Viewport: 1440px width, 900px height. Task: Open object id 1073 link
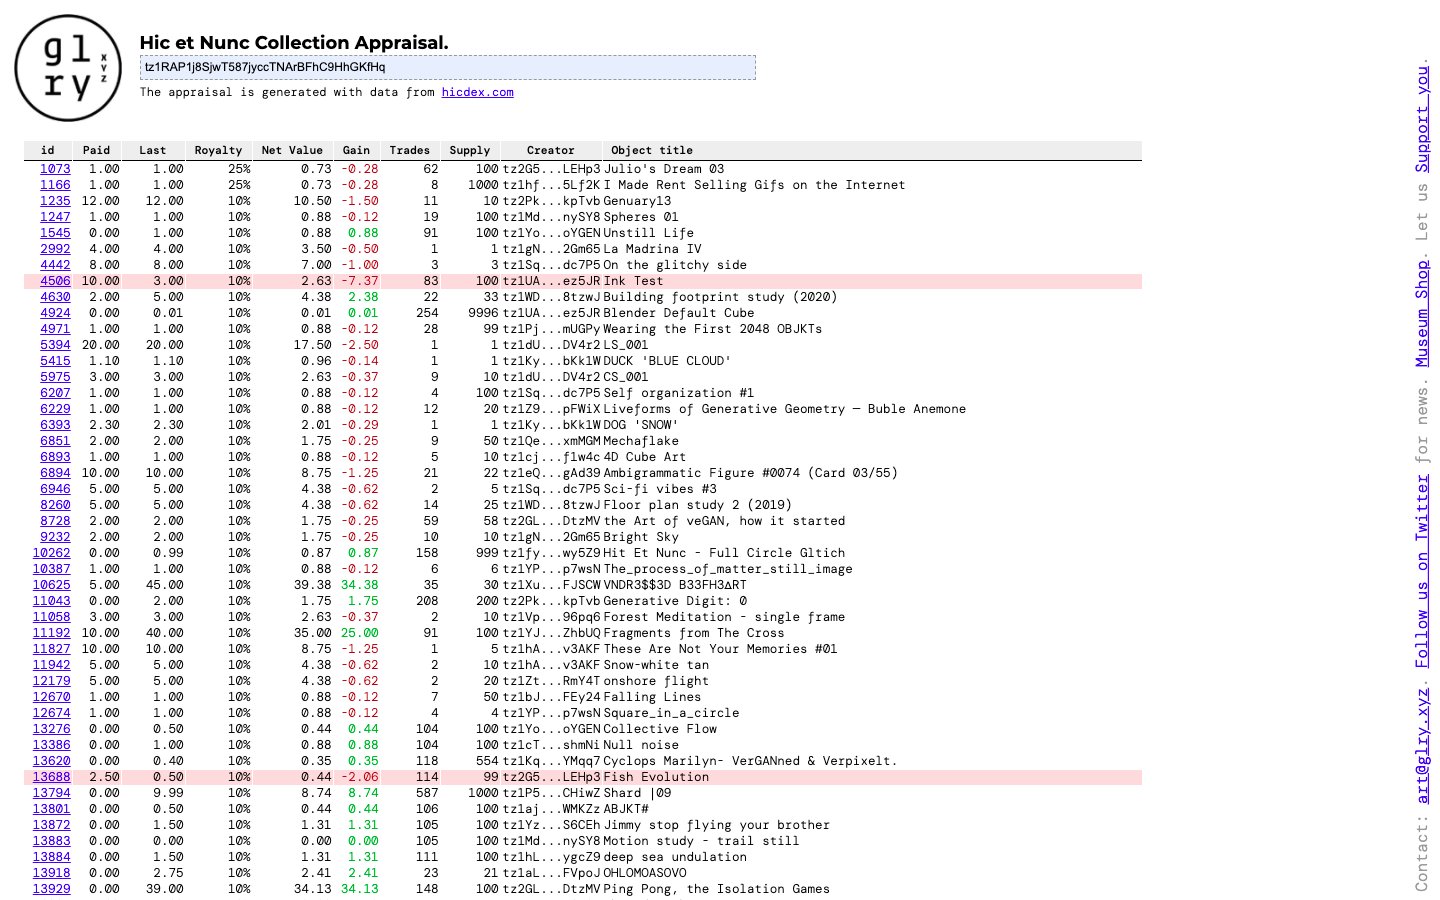point(55,169)
